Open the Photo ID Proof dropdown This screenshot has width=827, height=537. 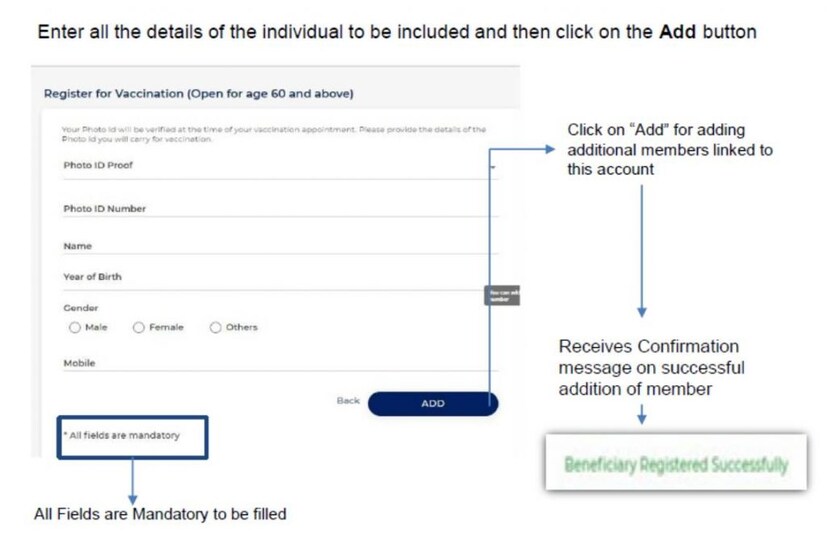pos(278,167)
